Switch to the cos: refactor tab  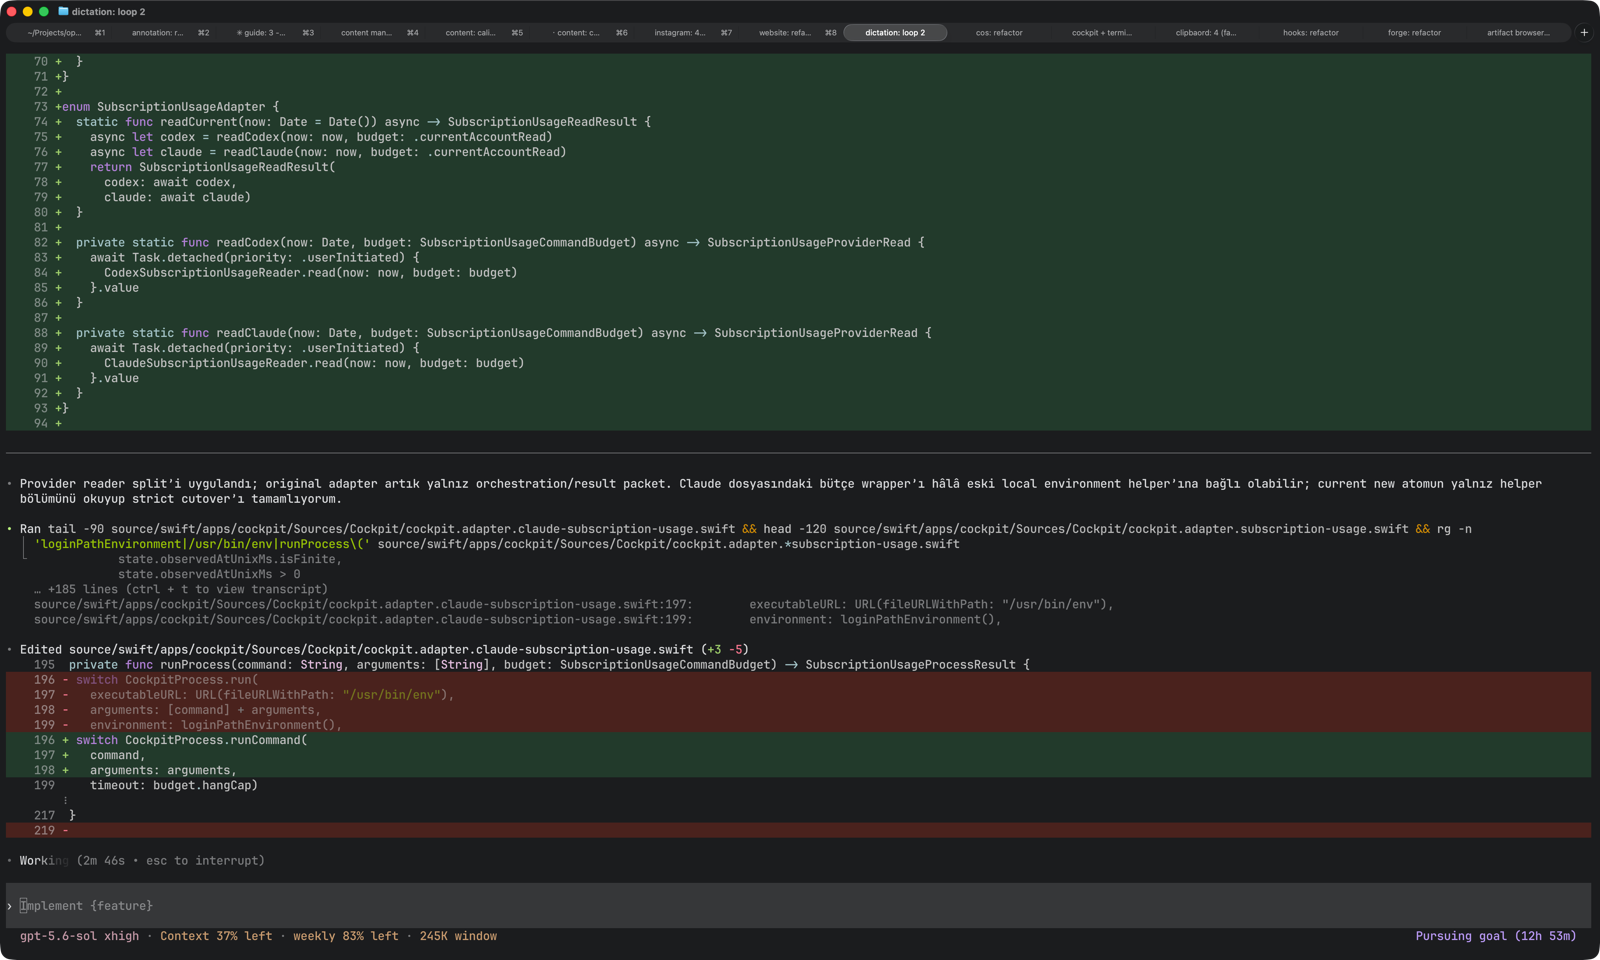[x=999, y=33]
